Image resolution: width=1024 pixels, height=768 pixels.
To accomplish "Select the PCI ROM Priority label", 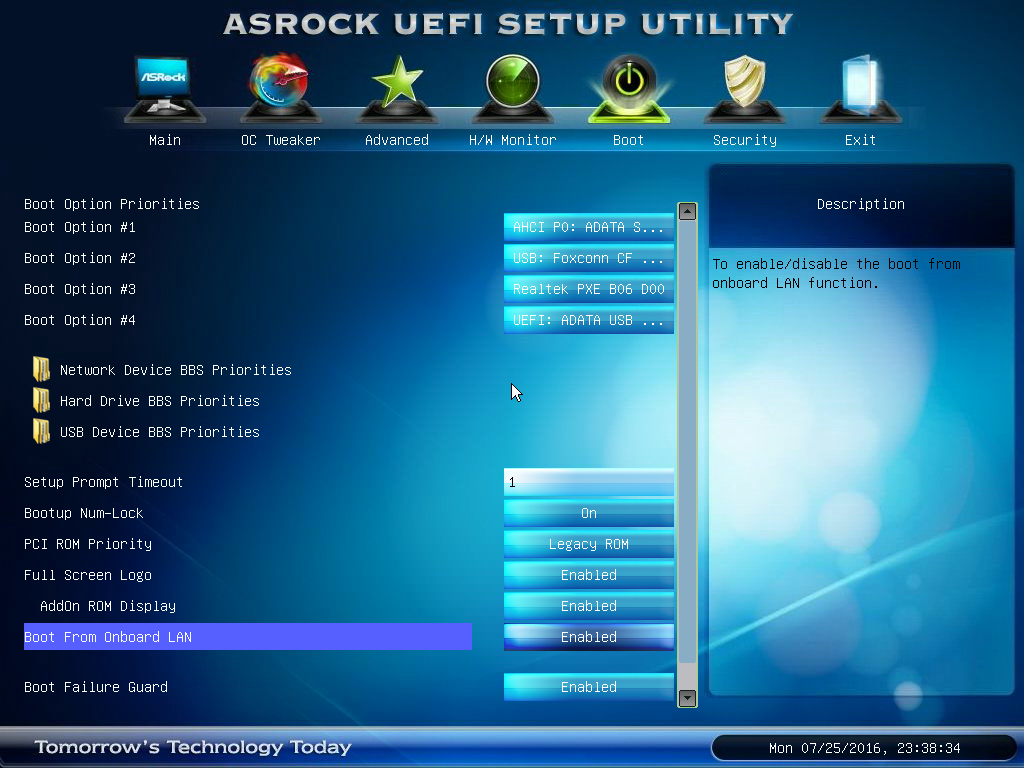I will point(88,544).
